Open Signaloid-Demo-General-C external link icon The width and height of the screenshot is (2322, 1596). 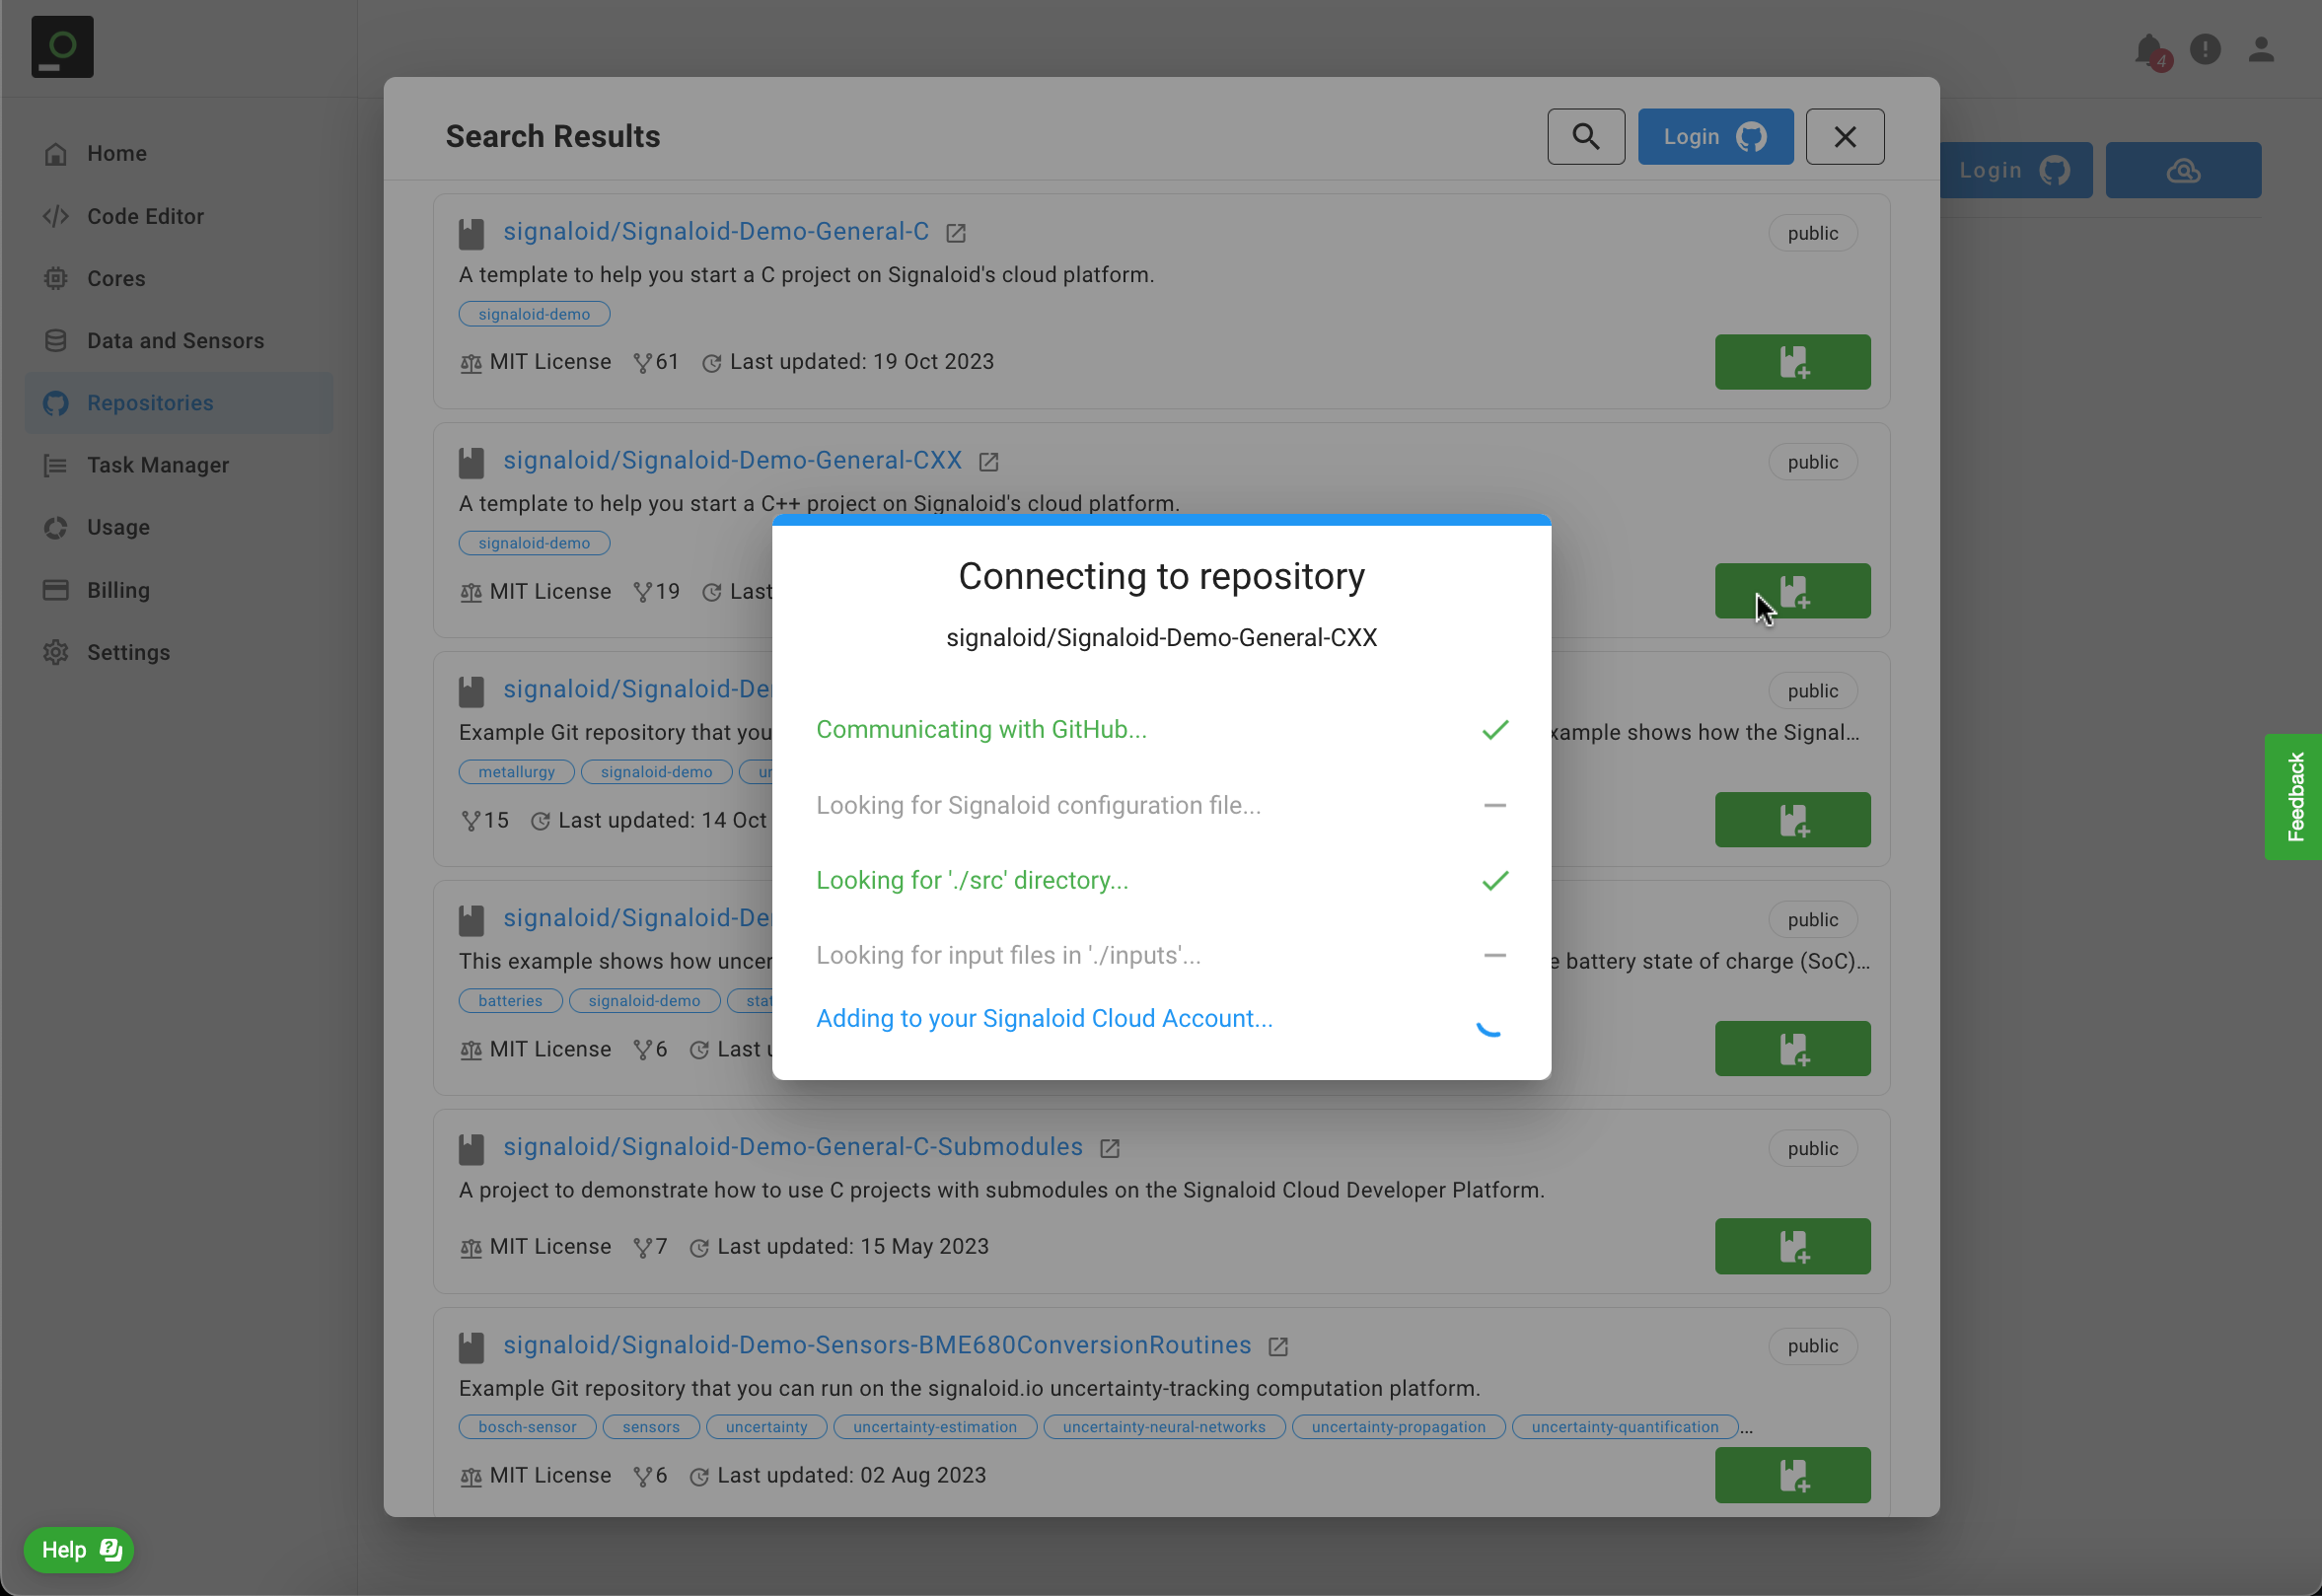click(956, 233)
